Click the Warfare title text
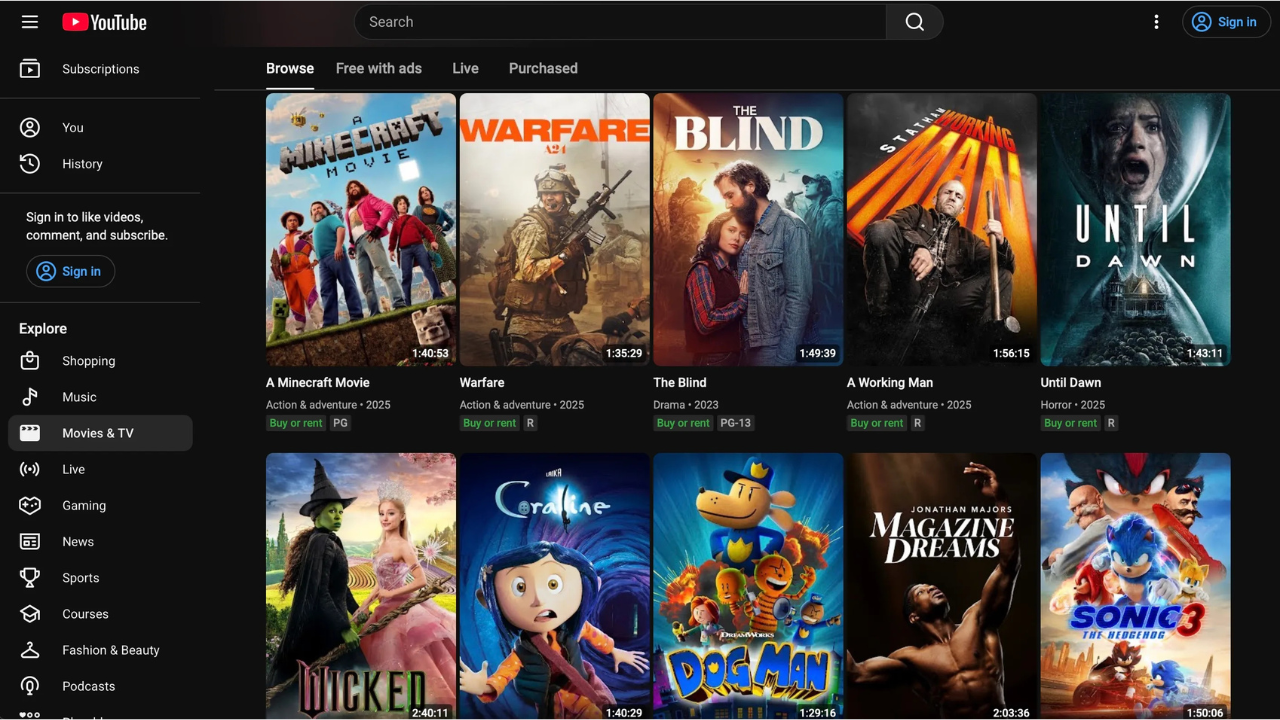Screen dimensions: 1280x720 [x=482, y=383]
